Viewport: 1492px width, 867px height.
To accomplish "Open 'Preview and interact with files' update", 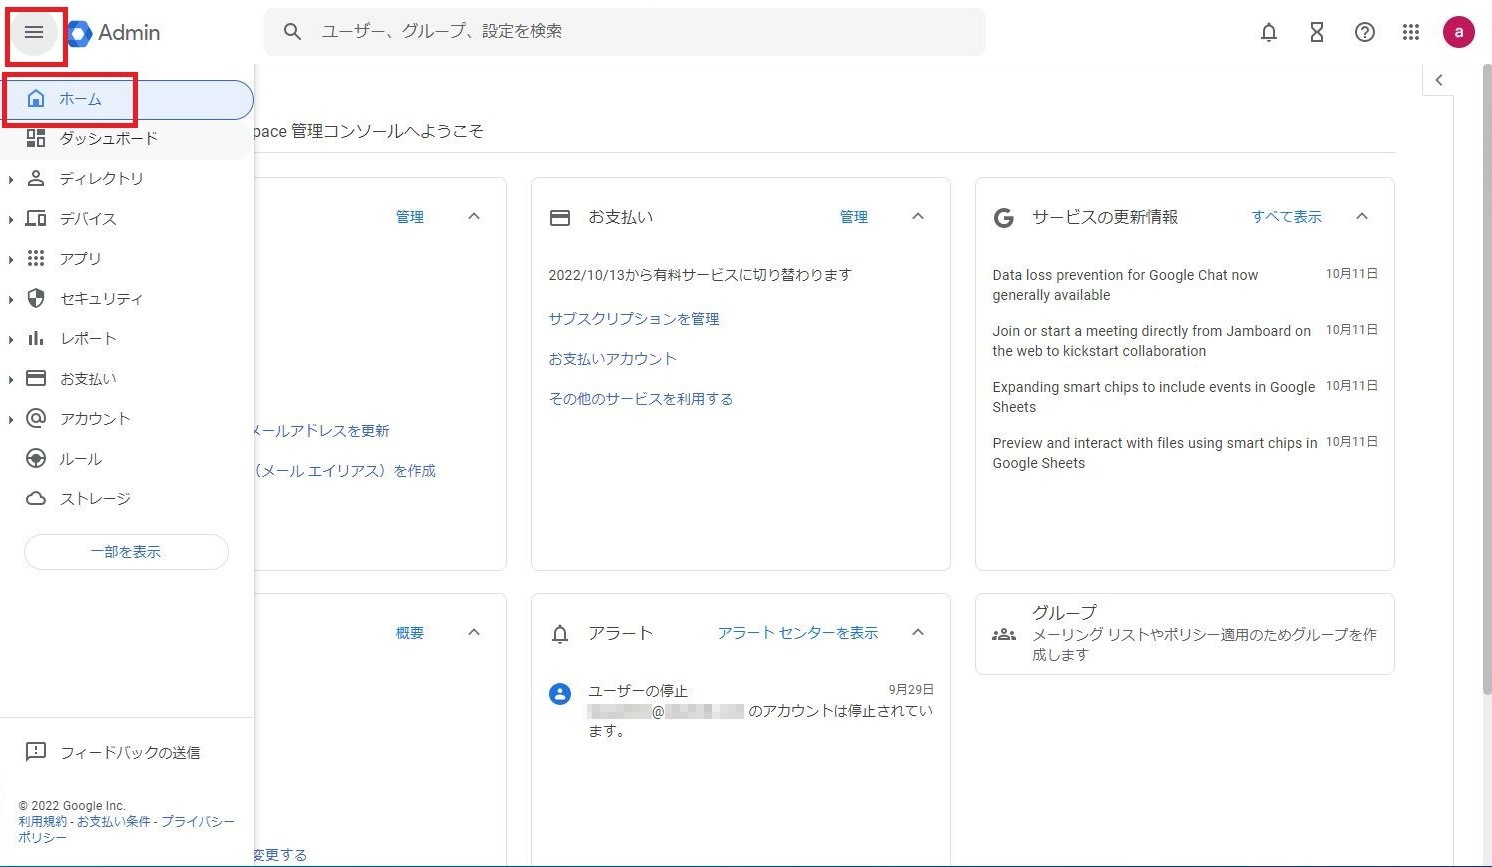I will [1185, 453].
